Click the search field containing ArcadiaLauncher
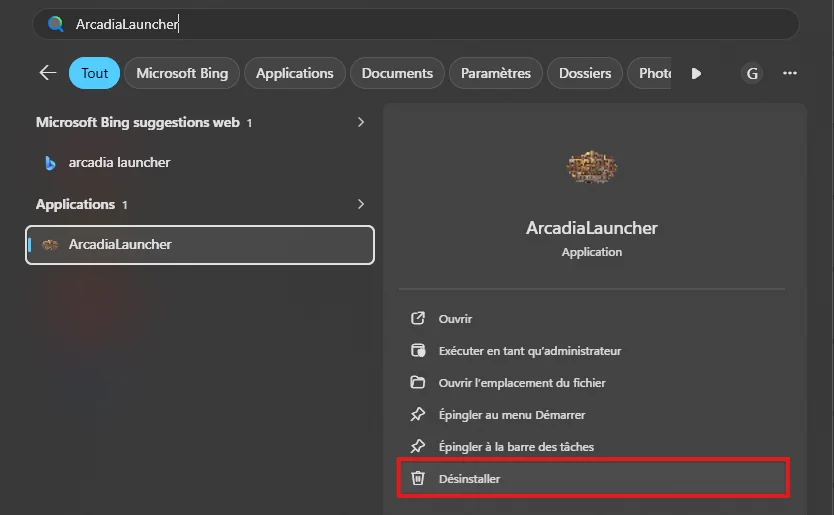 coord(416,24)
